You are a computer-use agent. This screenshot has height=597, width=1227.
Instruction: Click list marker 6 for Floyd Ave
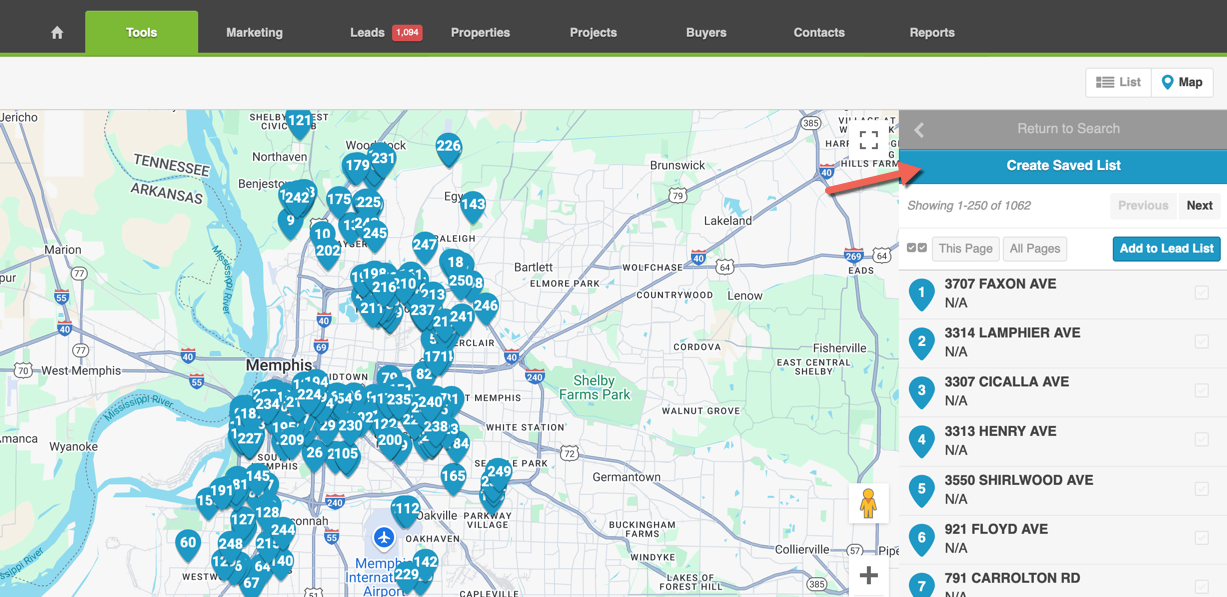coord(921,538)
